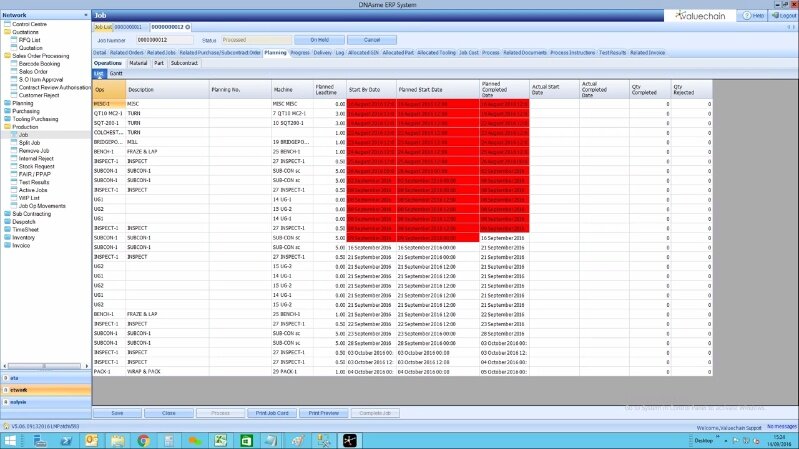This screenshot has width=799, height=449.
Task: Open Split Job under Production
Action: click(x=29, y=140)
